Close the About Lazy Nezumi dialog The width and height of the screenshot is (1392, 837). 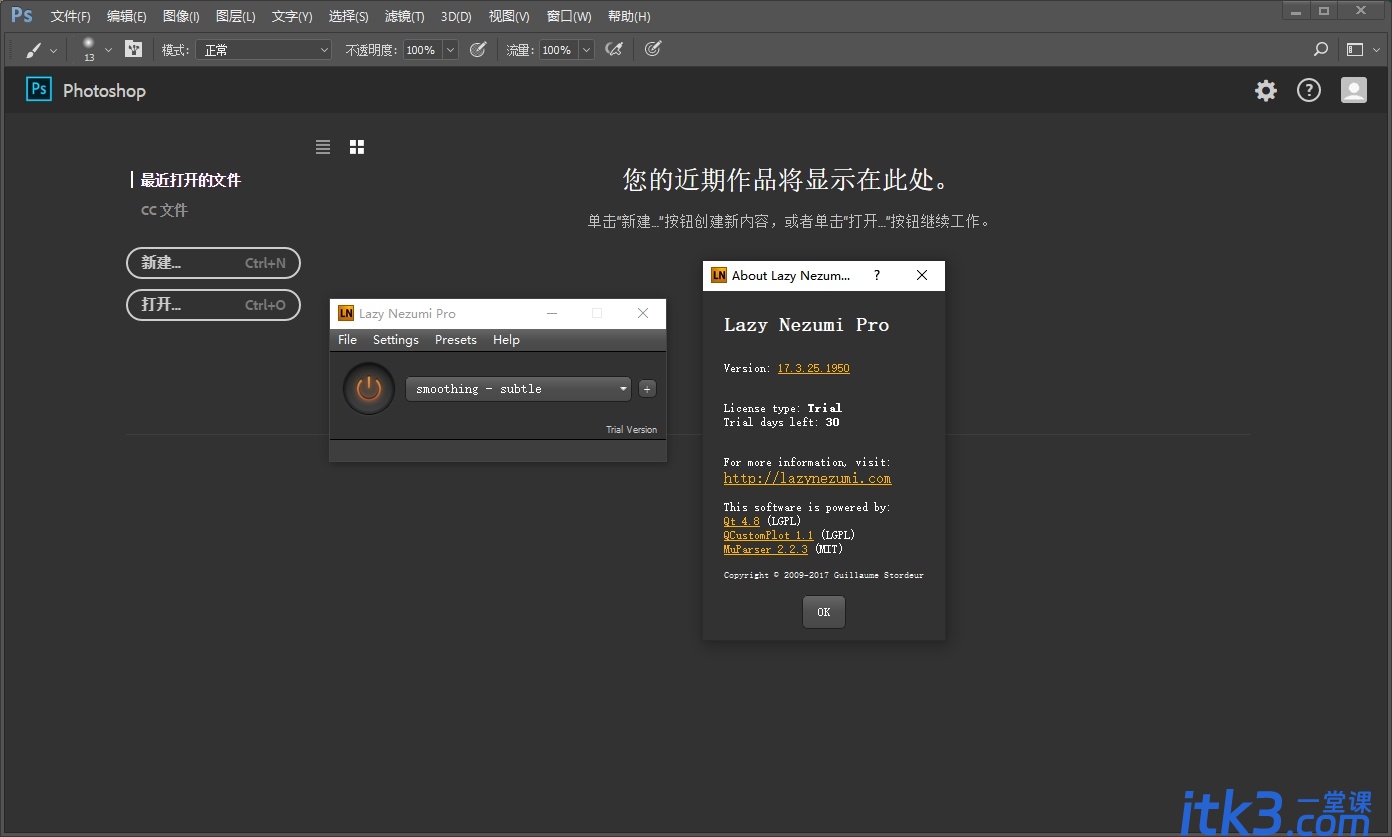click(x=922, y=275)
